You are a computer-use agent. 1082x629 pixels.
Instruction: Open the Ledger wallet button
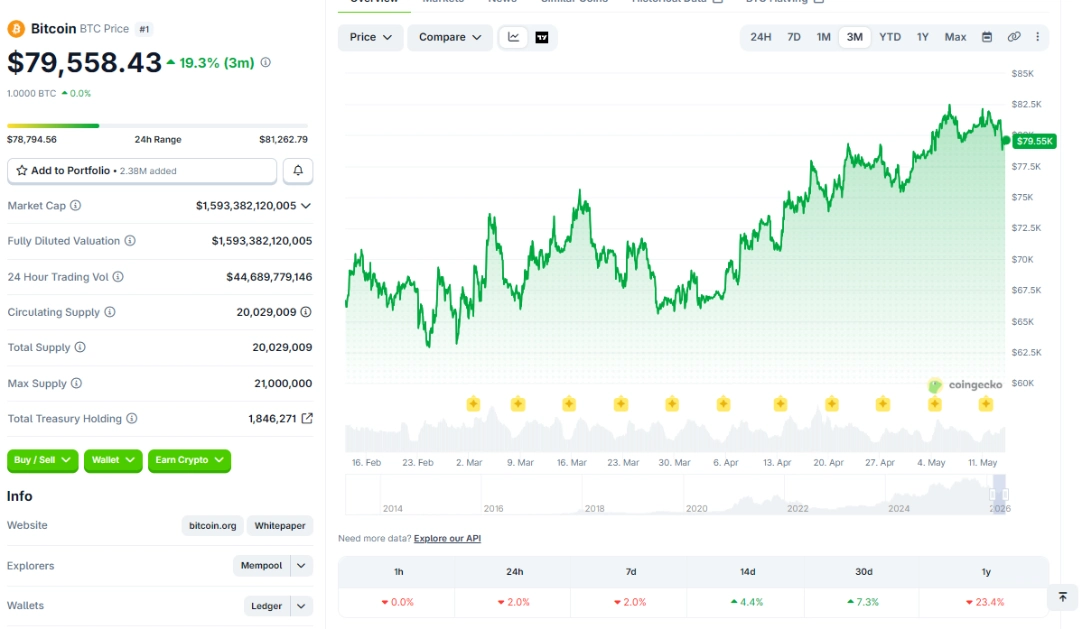266,606
